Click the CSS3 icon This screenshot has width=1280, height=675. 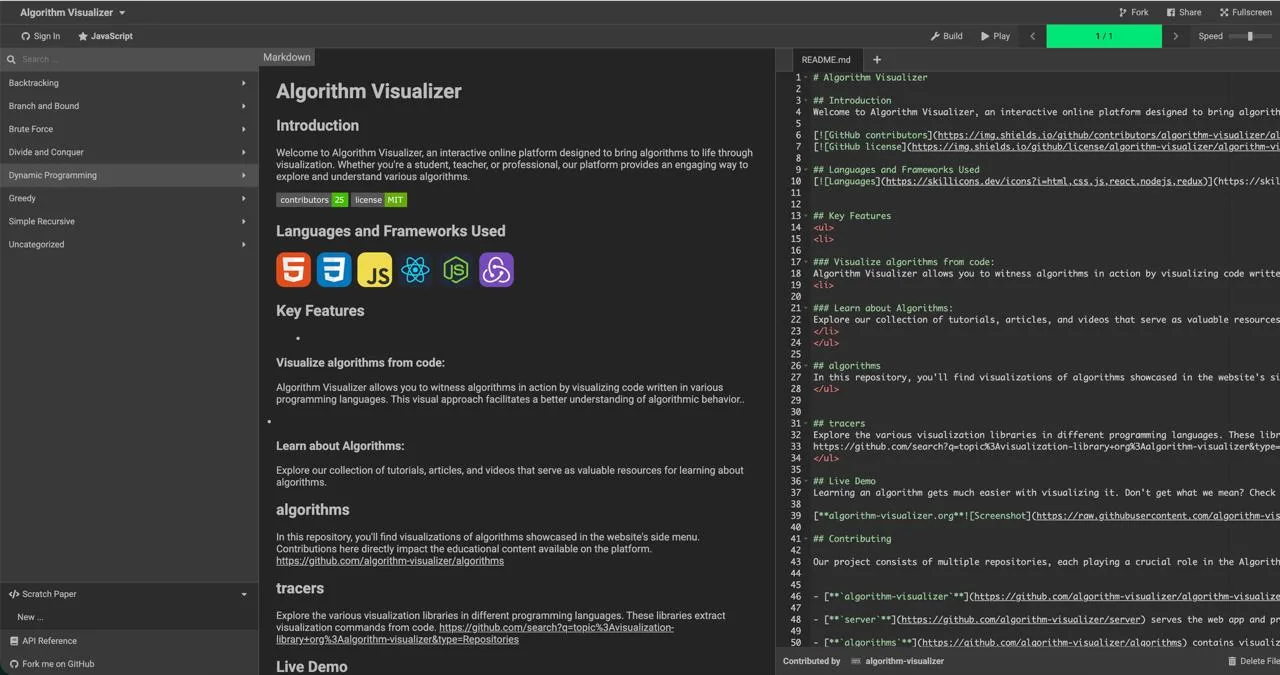[334, 270]
